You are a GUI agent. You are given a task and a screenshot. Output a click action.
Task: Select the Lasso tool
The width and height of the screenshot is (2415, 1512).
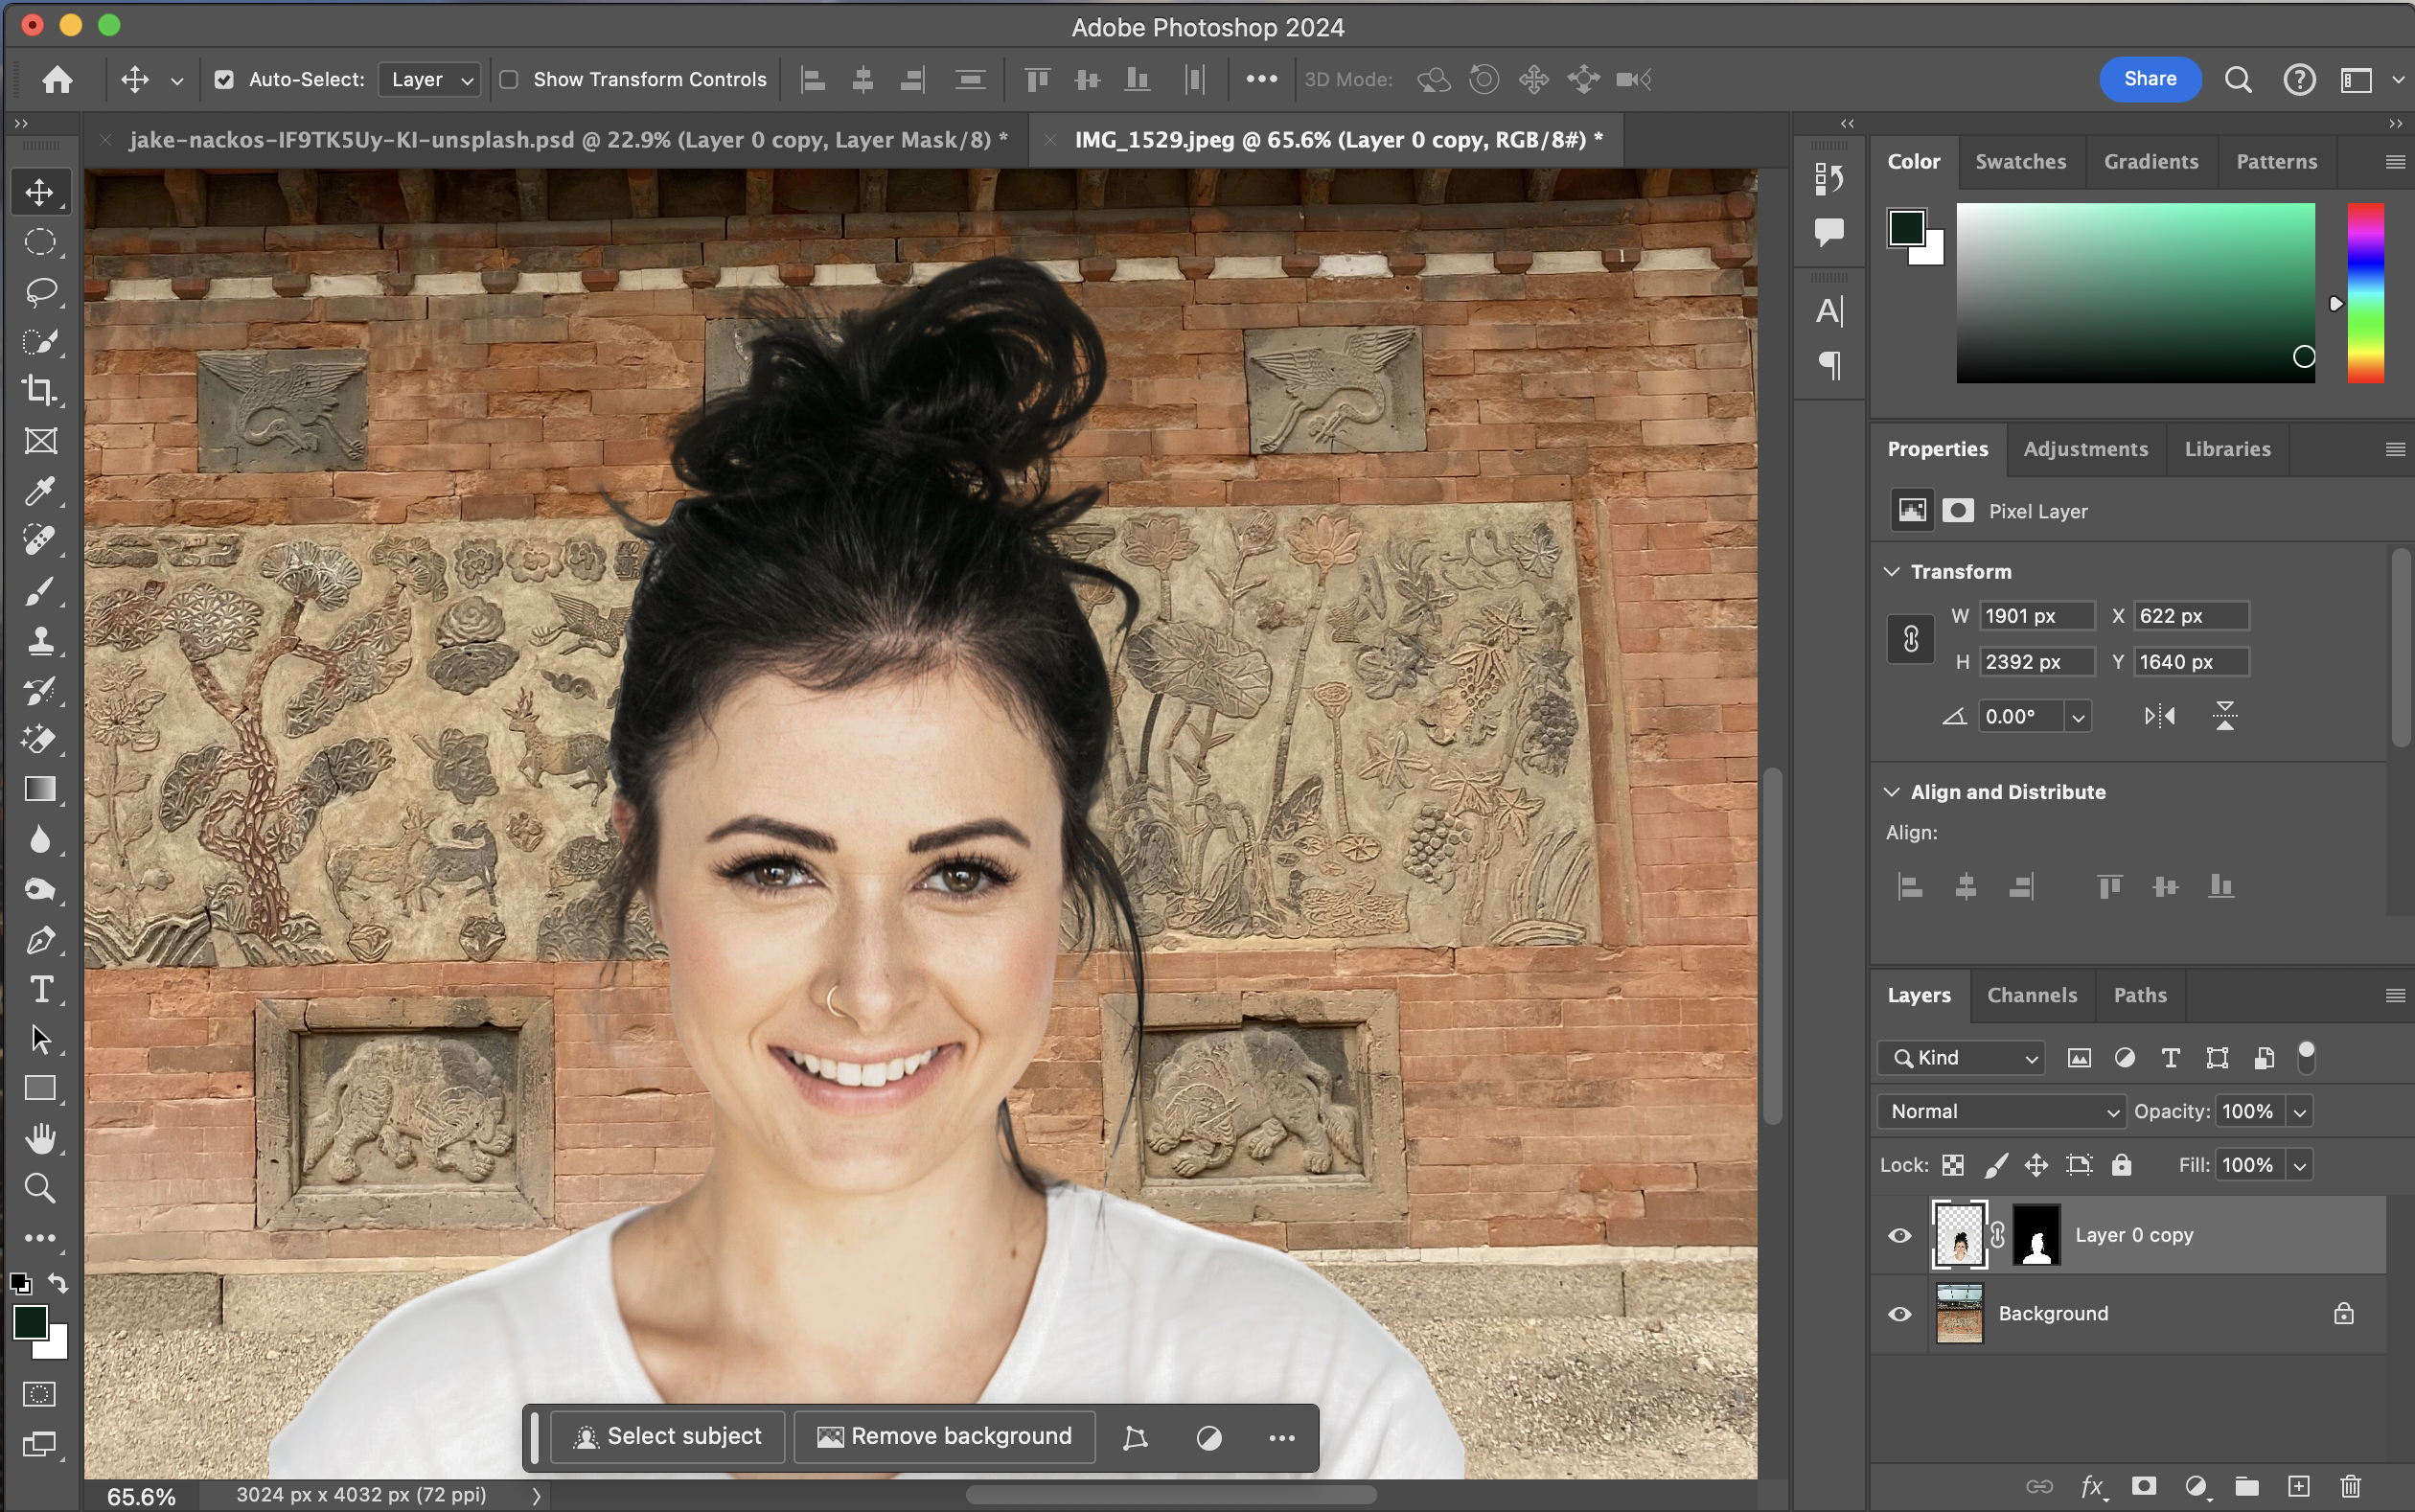(40, 292)
